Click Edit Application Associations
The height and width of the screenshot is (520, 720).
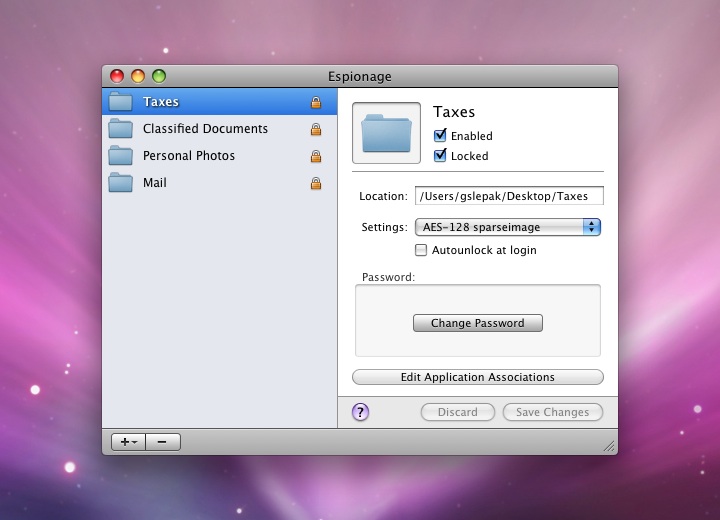(478, 377)
